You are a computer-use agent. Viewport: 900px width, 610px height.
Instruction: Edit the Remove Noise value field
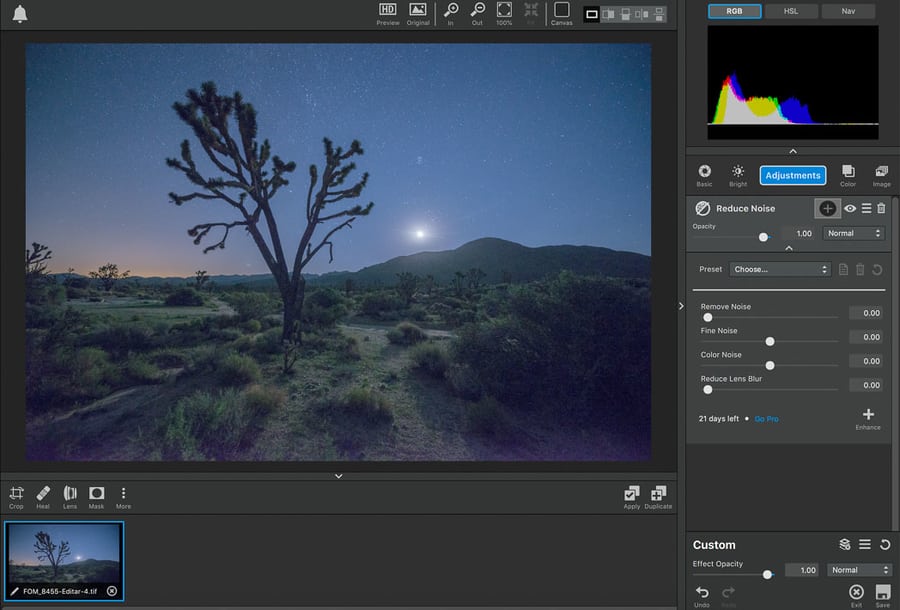pyautogui.click(x=866, y=313)
